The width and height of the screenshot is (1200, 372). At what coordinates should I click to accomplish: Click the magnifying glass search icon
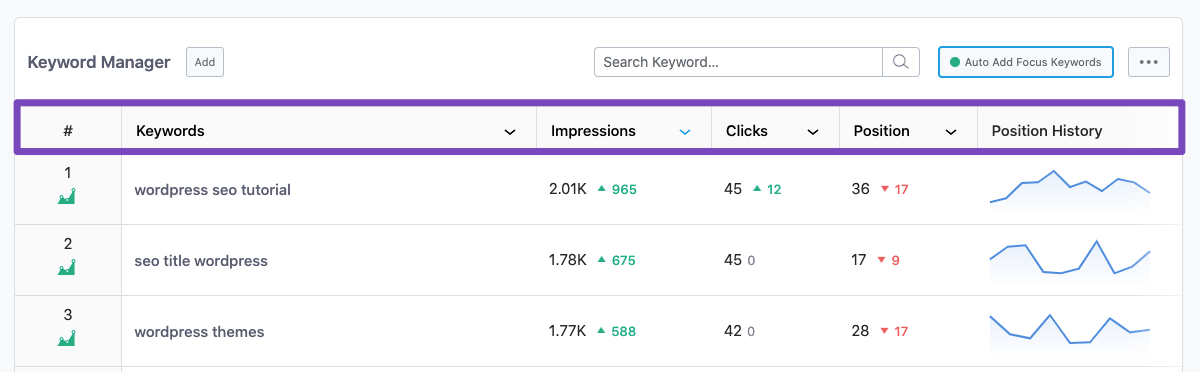click(900, 62)
